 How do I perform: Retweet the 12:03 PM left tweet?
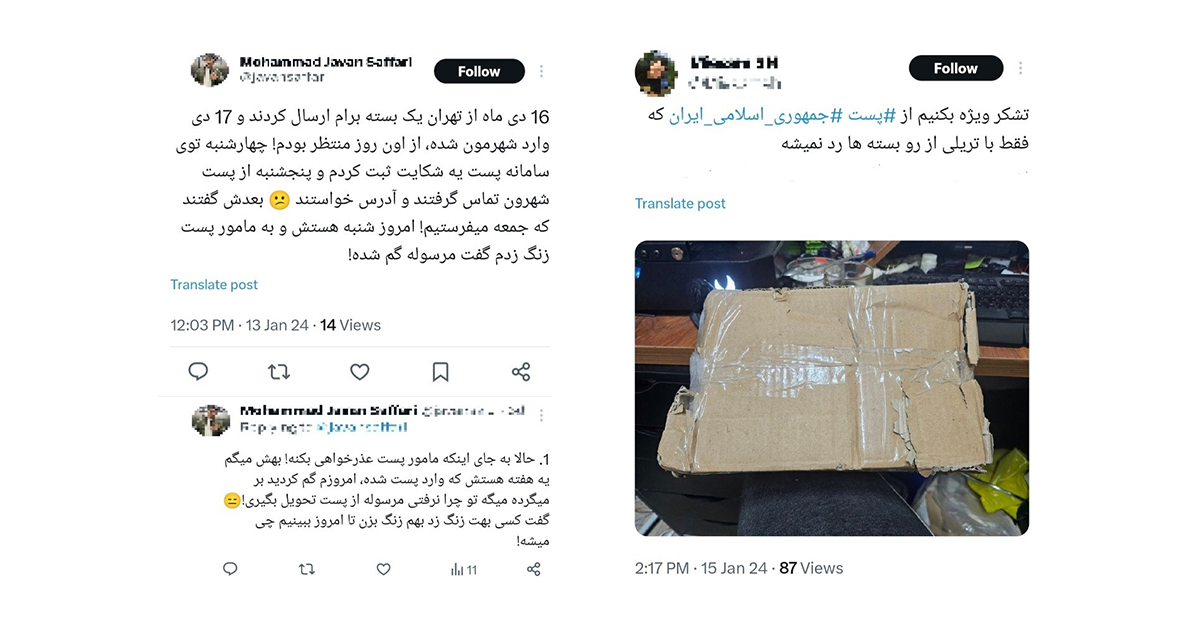(x=279, y=372)
